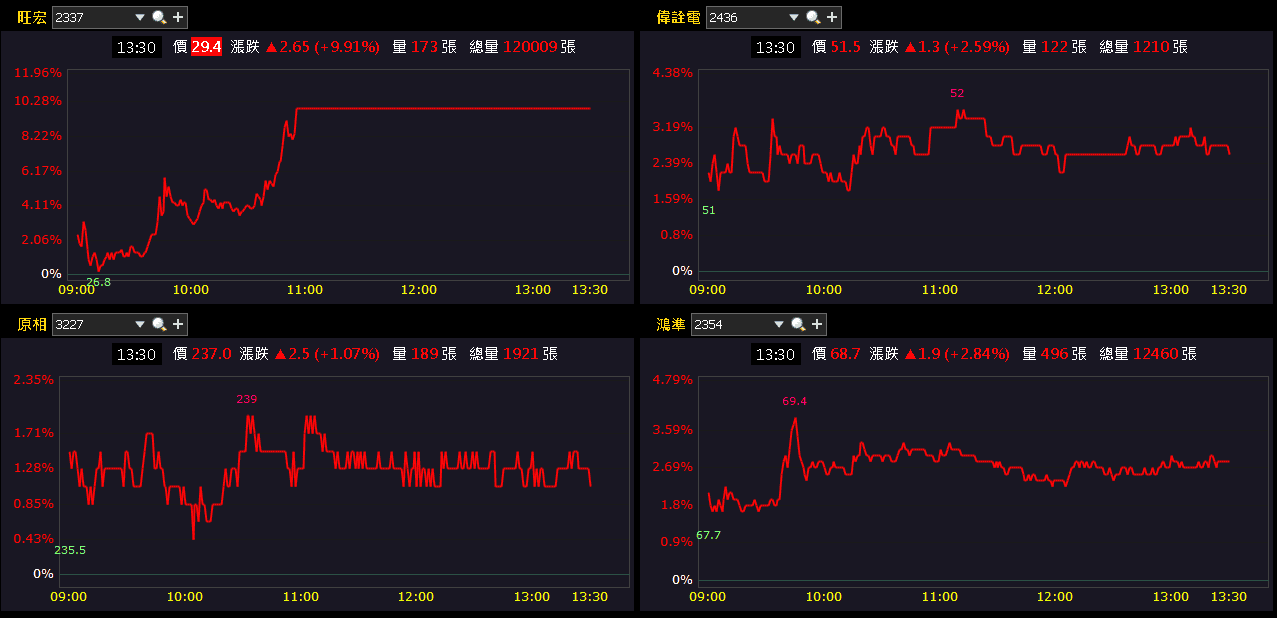Expand the stock dropdown arrow for 2436
This screenshot has height=618, width=1277.
coord(794,17)
